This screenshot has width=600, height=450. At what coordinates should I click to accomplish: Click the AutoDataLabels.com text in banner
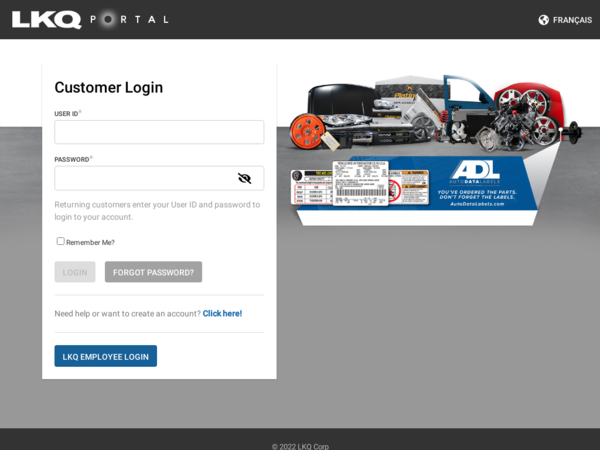pyautogui.click(x=477, y=204)
